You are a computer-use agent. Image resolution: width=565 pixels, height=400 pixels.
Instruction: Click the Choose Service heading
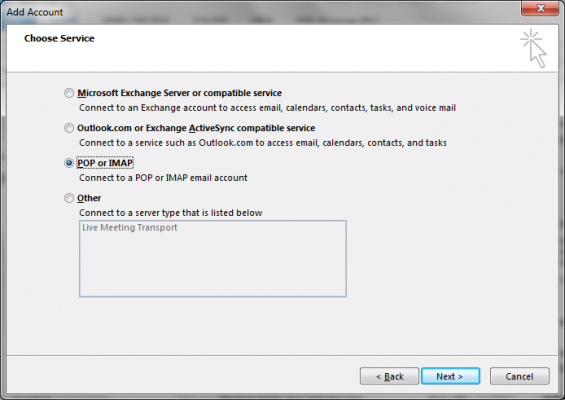point(59,38)
